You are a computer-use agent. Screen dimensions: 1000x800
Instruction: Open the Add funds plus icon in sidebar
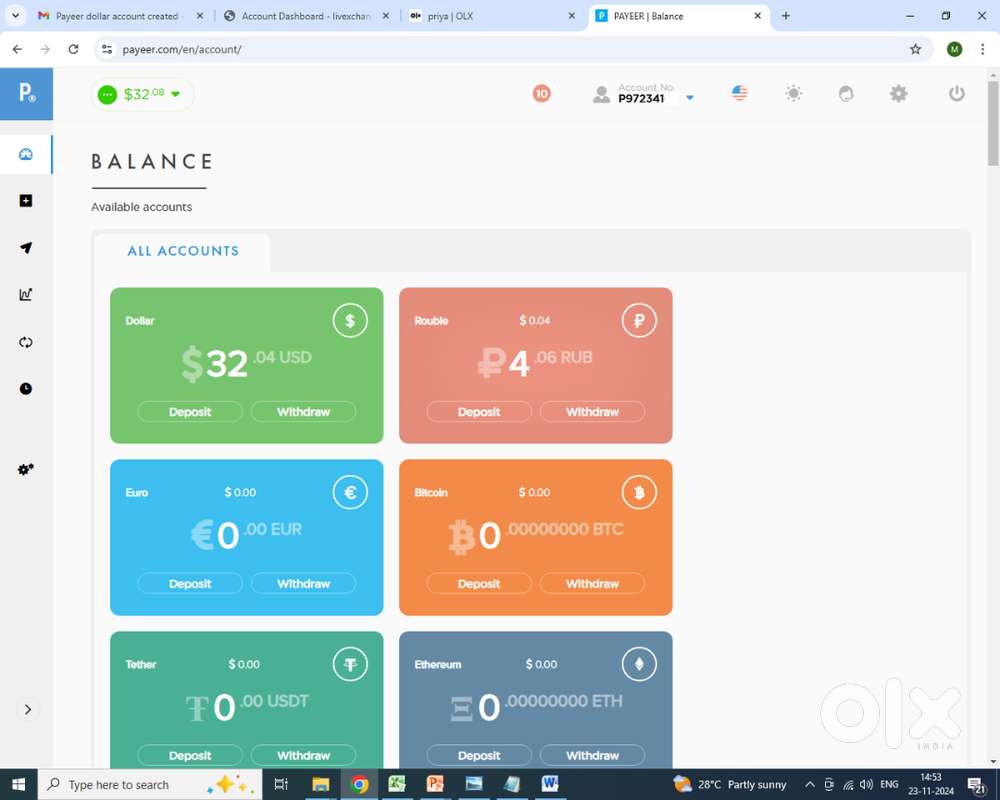(x=26, y=201)
